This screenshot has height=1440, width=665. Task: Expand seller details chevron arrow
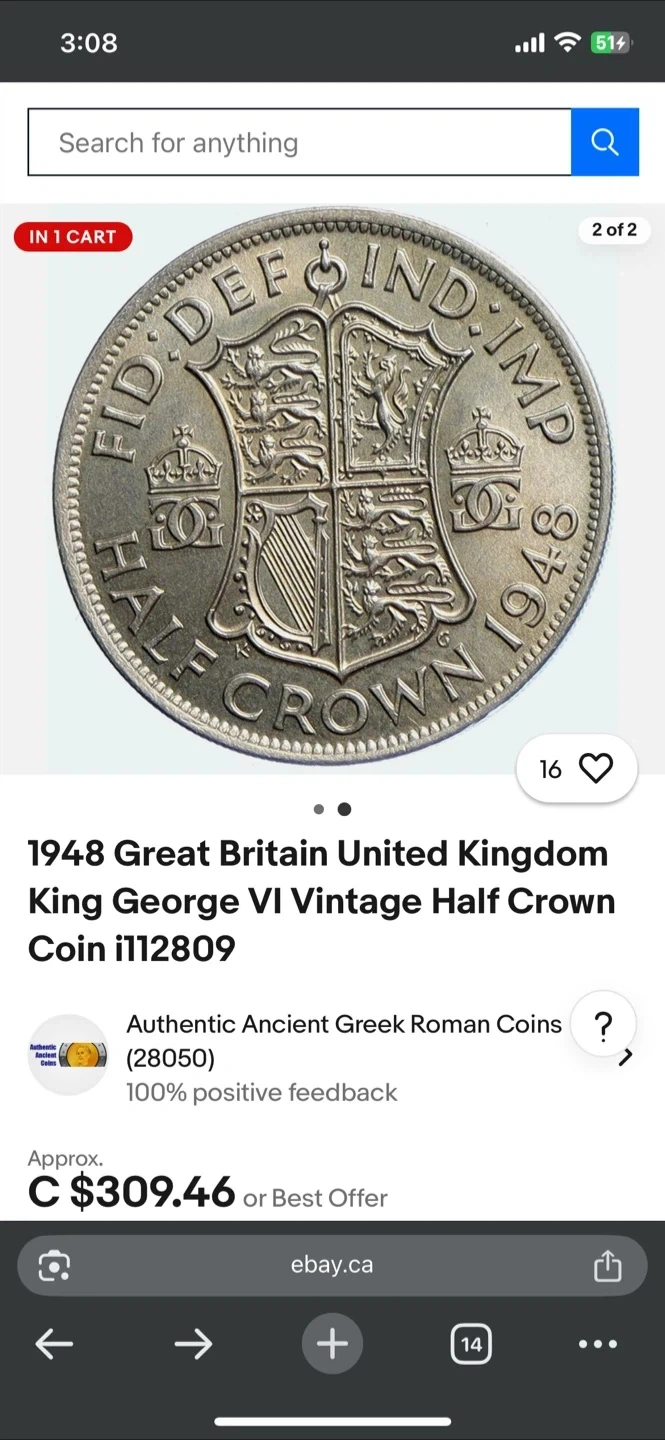click(626, 1057)
